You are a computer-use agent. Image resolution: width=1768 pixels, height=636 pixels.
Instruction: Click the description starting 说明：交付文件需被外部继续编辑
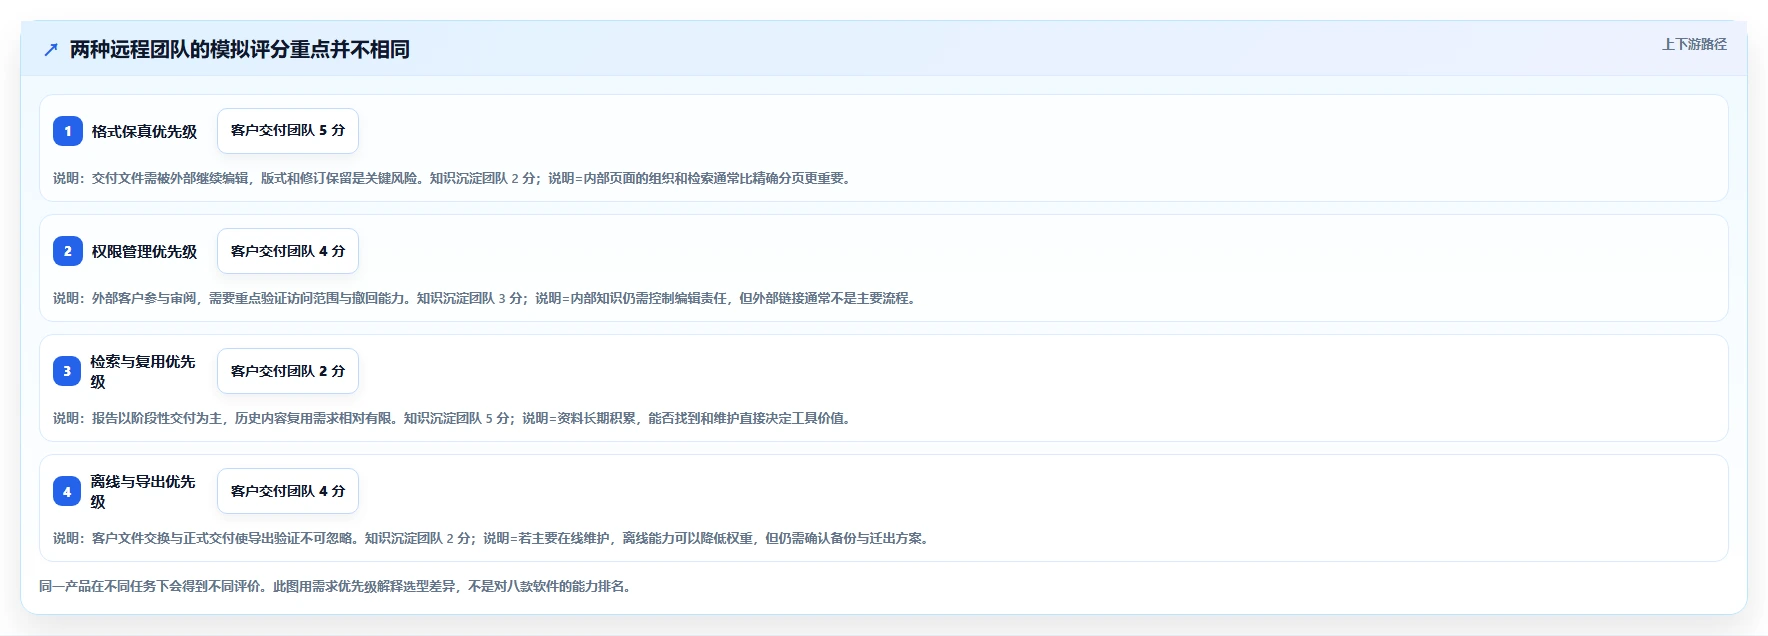point(452,178)
